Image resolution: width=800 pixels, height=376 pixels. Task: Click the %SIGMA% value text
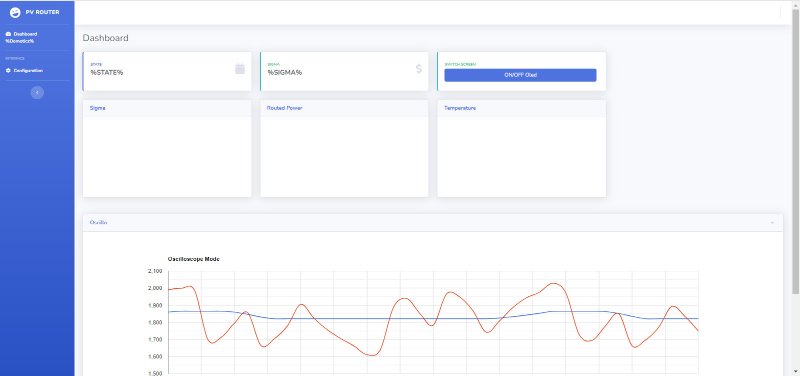point(285,72)
